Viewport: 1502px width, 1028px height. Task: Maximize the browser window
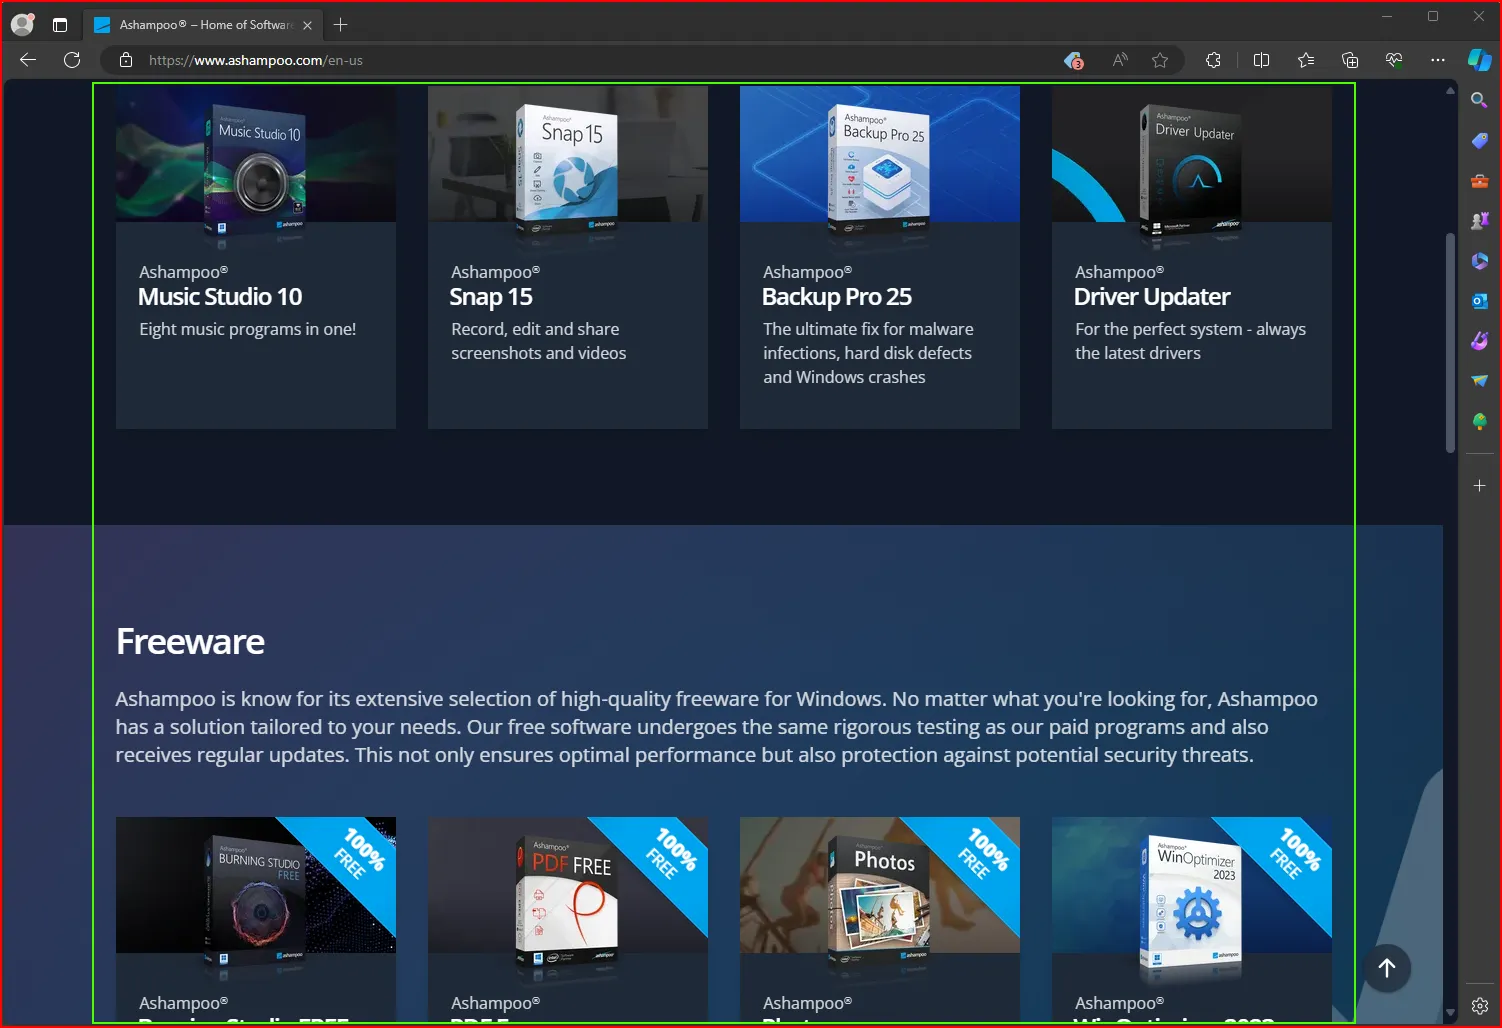1433,16
